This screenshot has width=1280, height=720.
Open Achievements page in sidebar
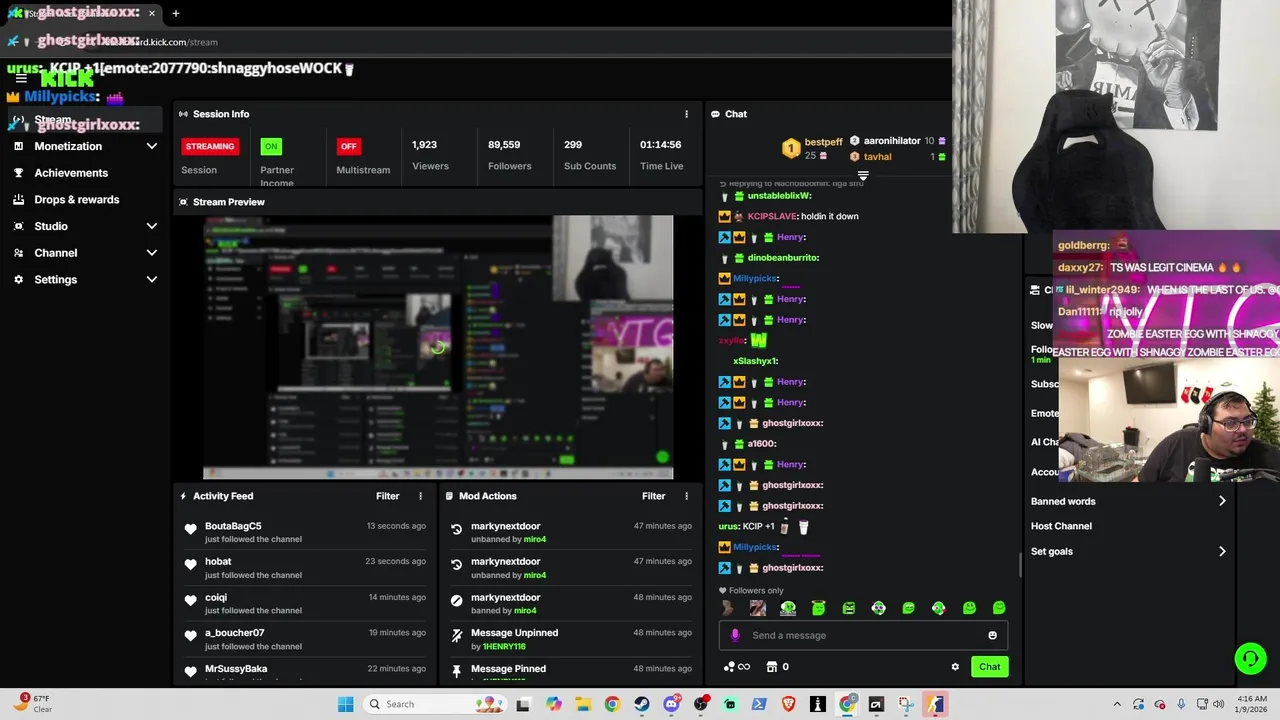pos(71,173)
